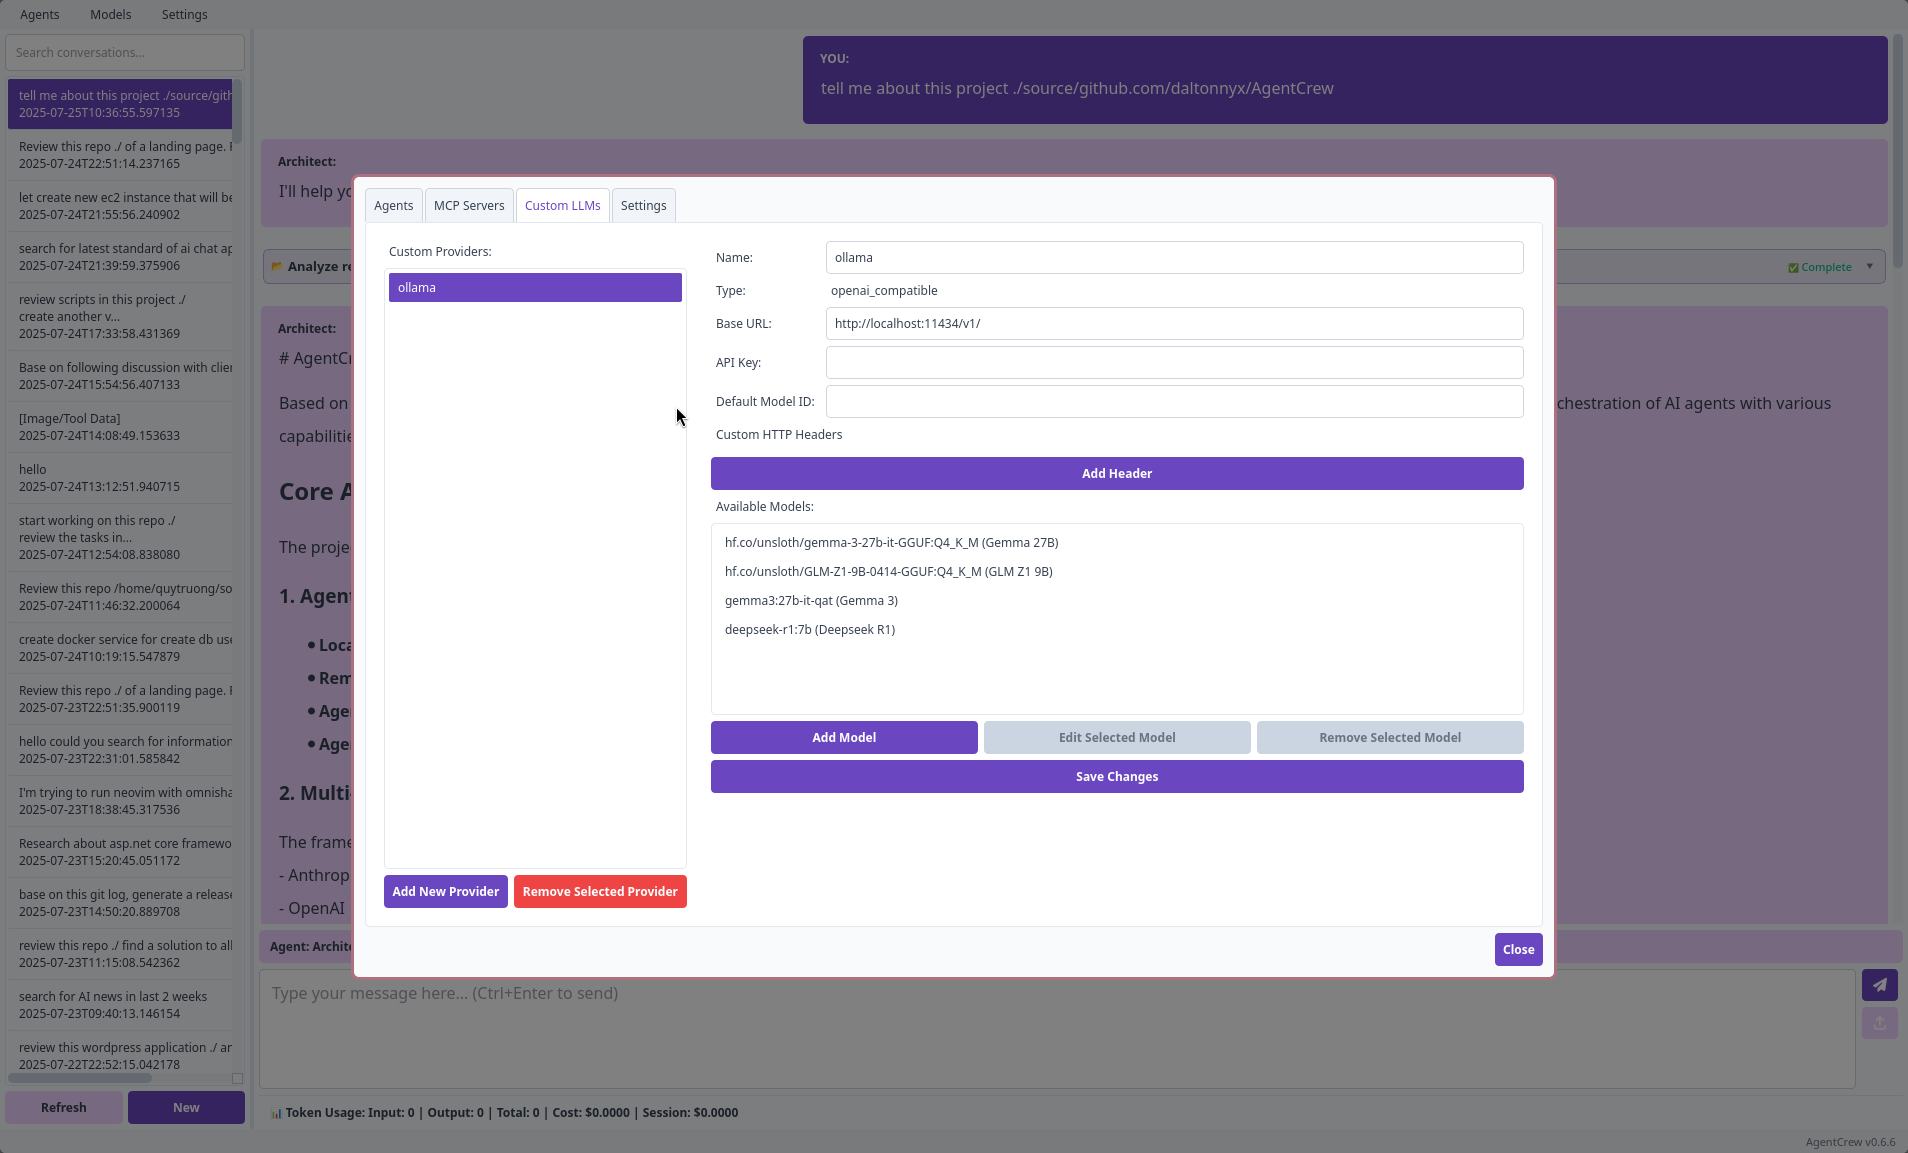Click the conversation list vertical scrollbar

point(238,110)
